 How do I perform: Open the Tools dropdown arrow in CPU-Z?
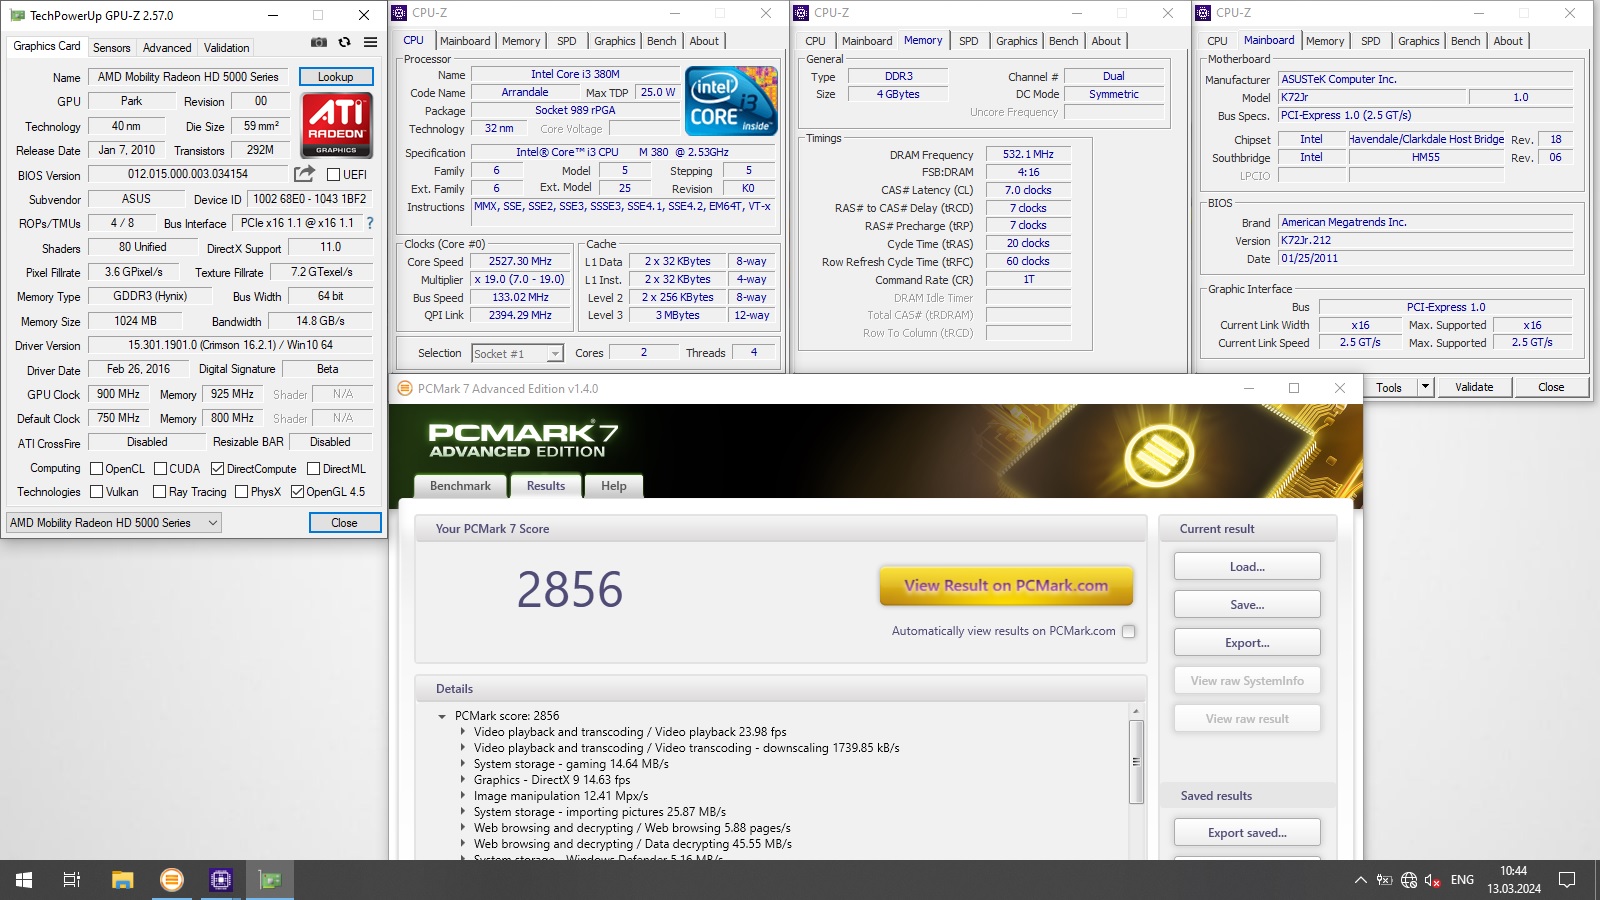point(1425,387)
